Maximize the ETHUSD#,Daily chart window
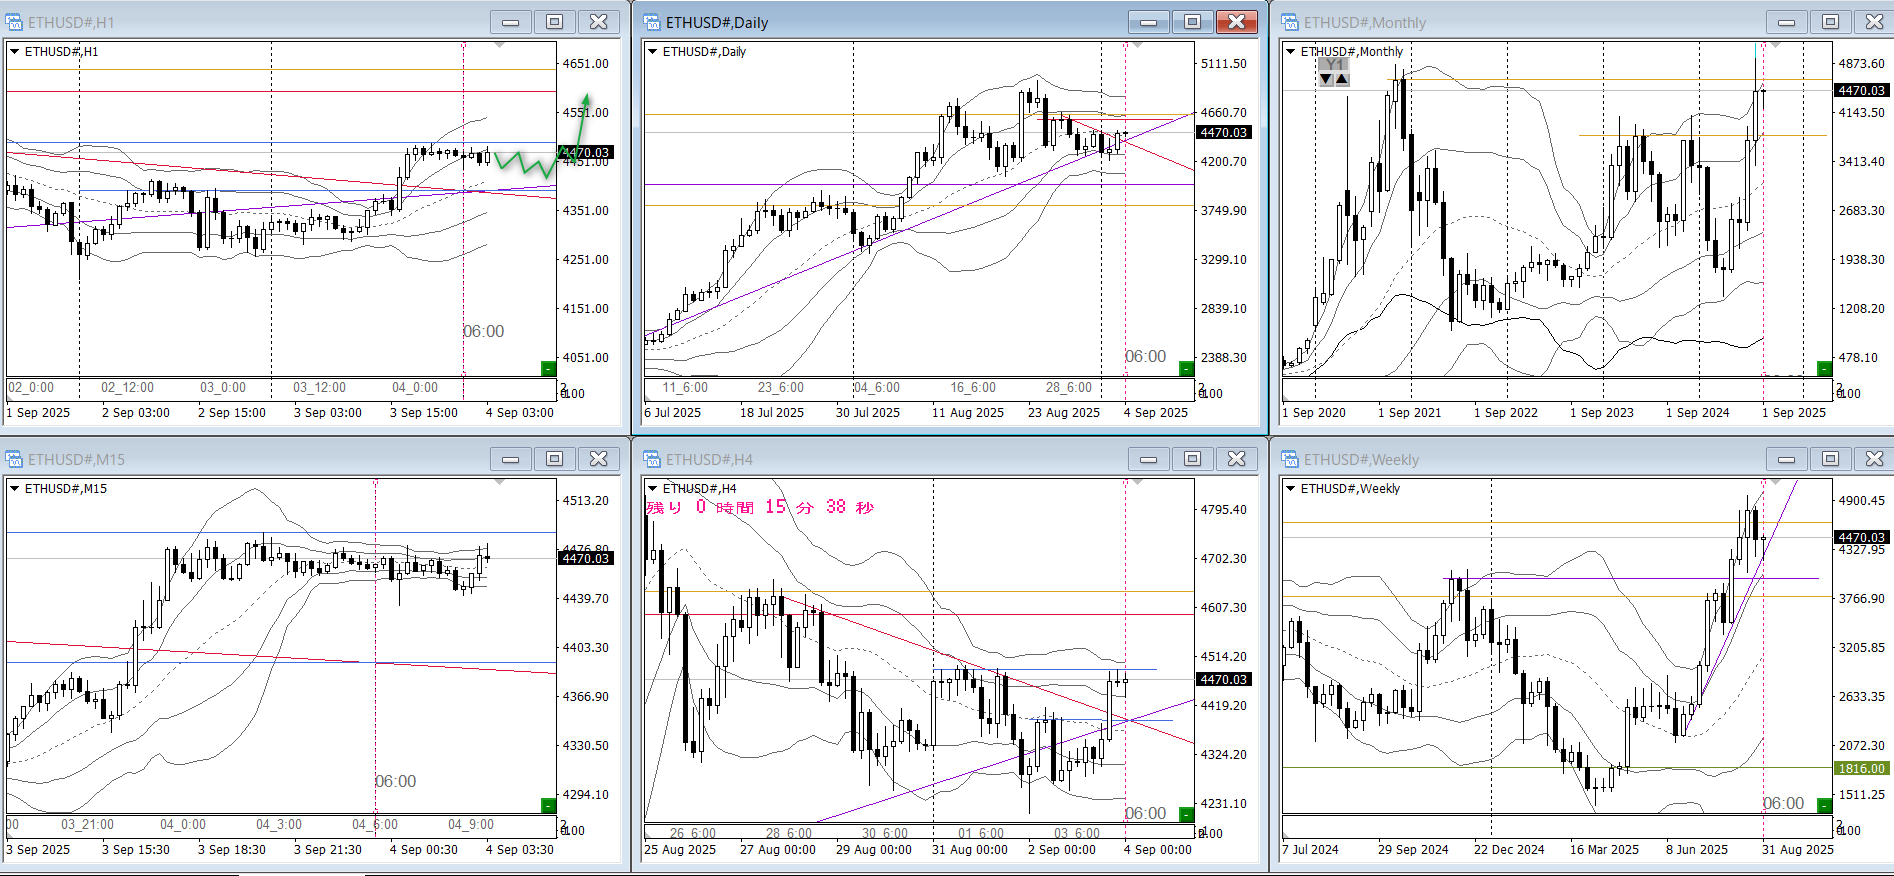Viewport: 1894px width, 876px height. [1192, 22]
